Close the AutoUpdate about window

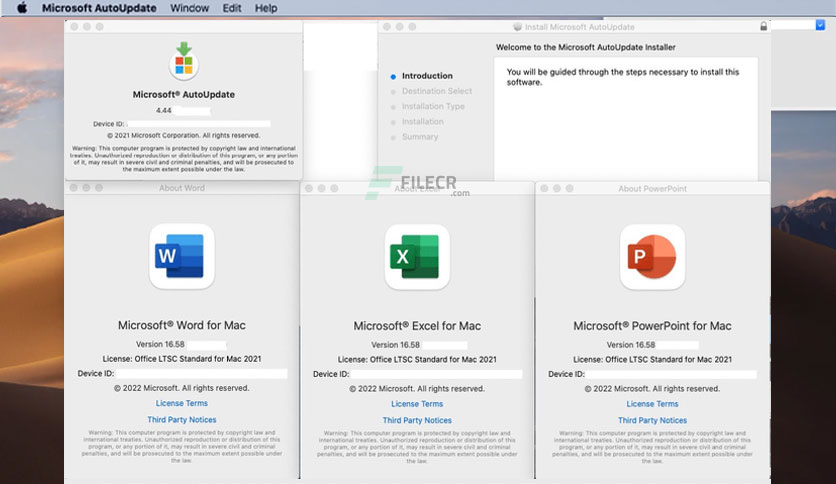point(74,27)
